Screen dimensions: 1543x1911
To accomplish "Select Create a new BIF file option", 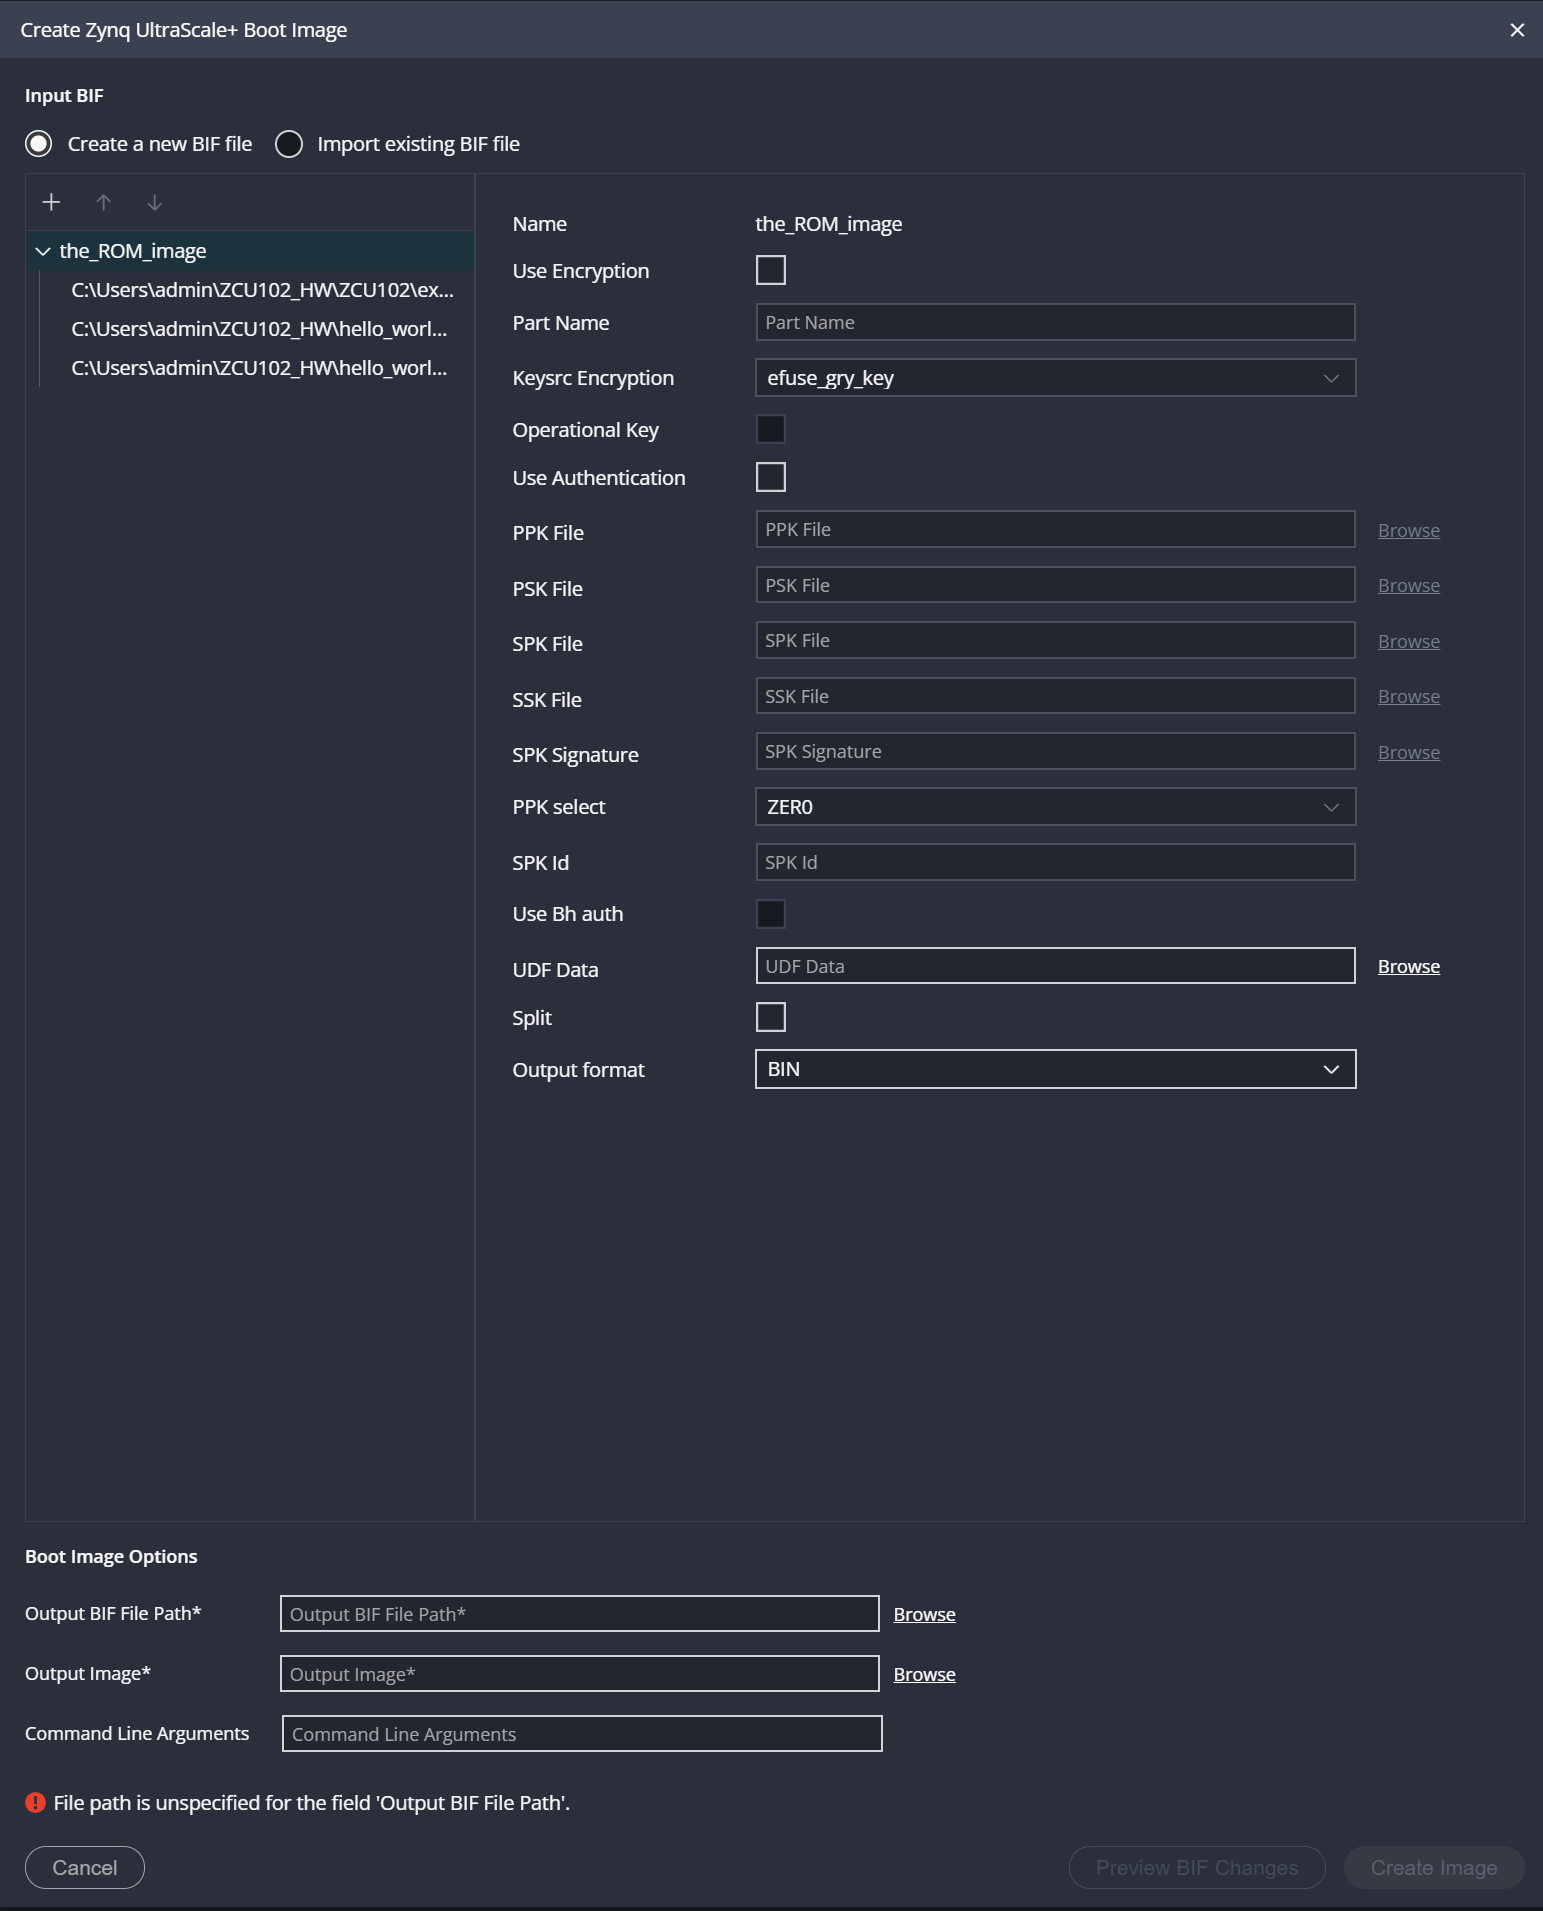I will 39,144.
